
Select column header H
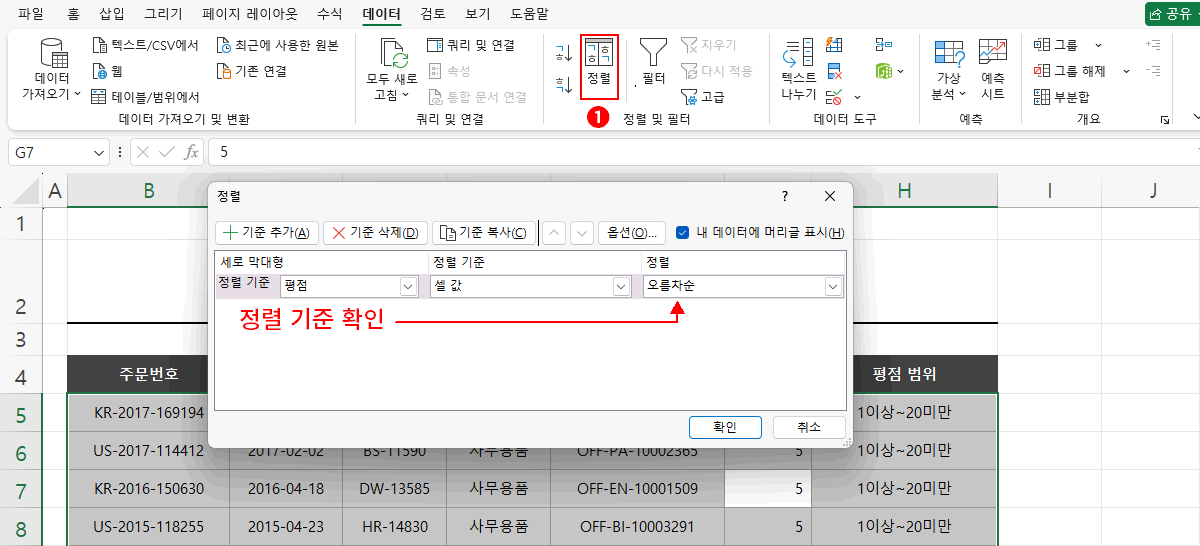[x=904, y=190]
